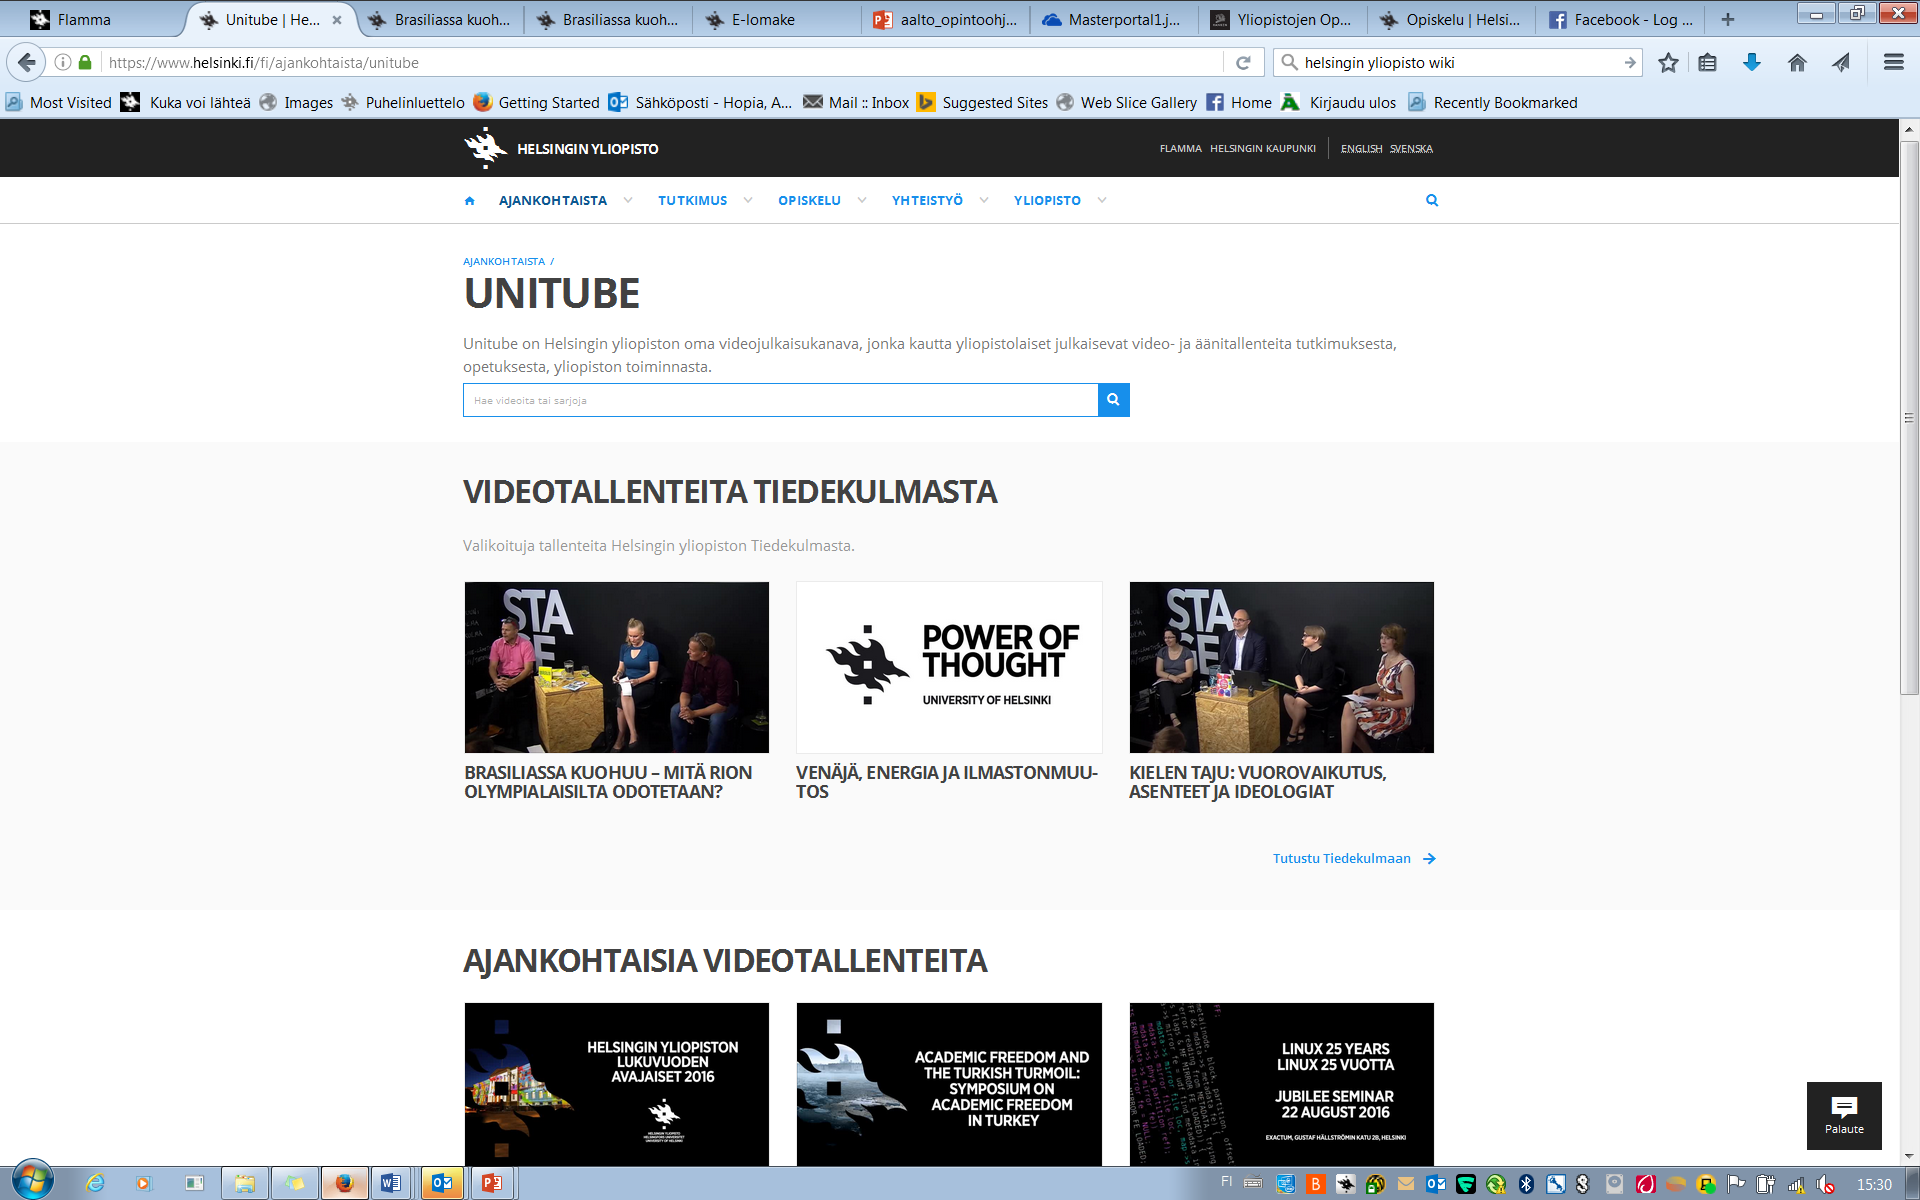Click the Firefox search box
The width and height of the screenshot is (1920, 1200).
coord(1460,62)
